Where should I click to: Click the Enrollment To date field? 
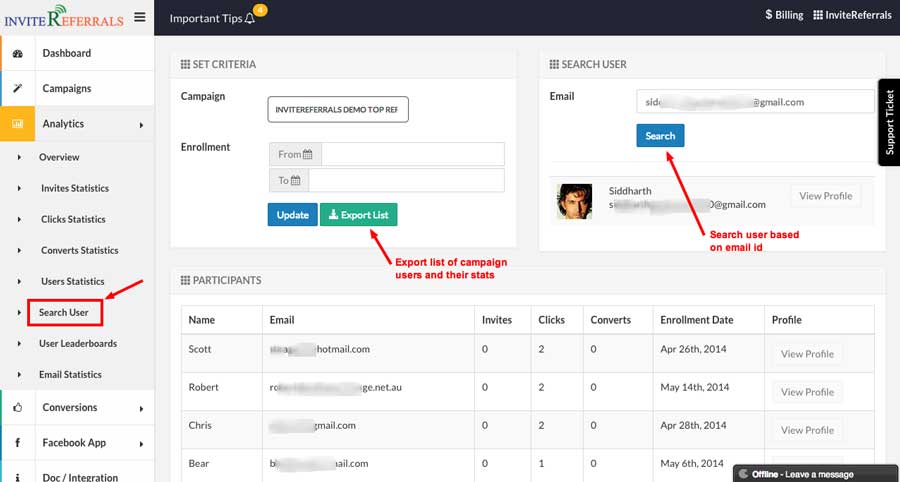pos(406,180)
